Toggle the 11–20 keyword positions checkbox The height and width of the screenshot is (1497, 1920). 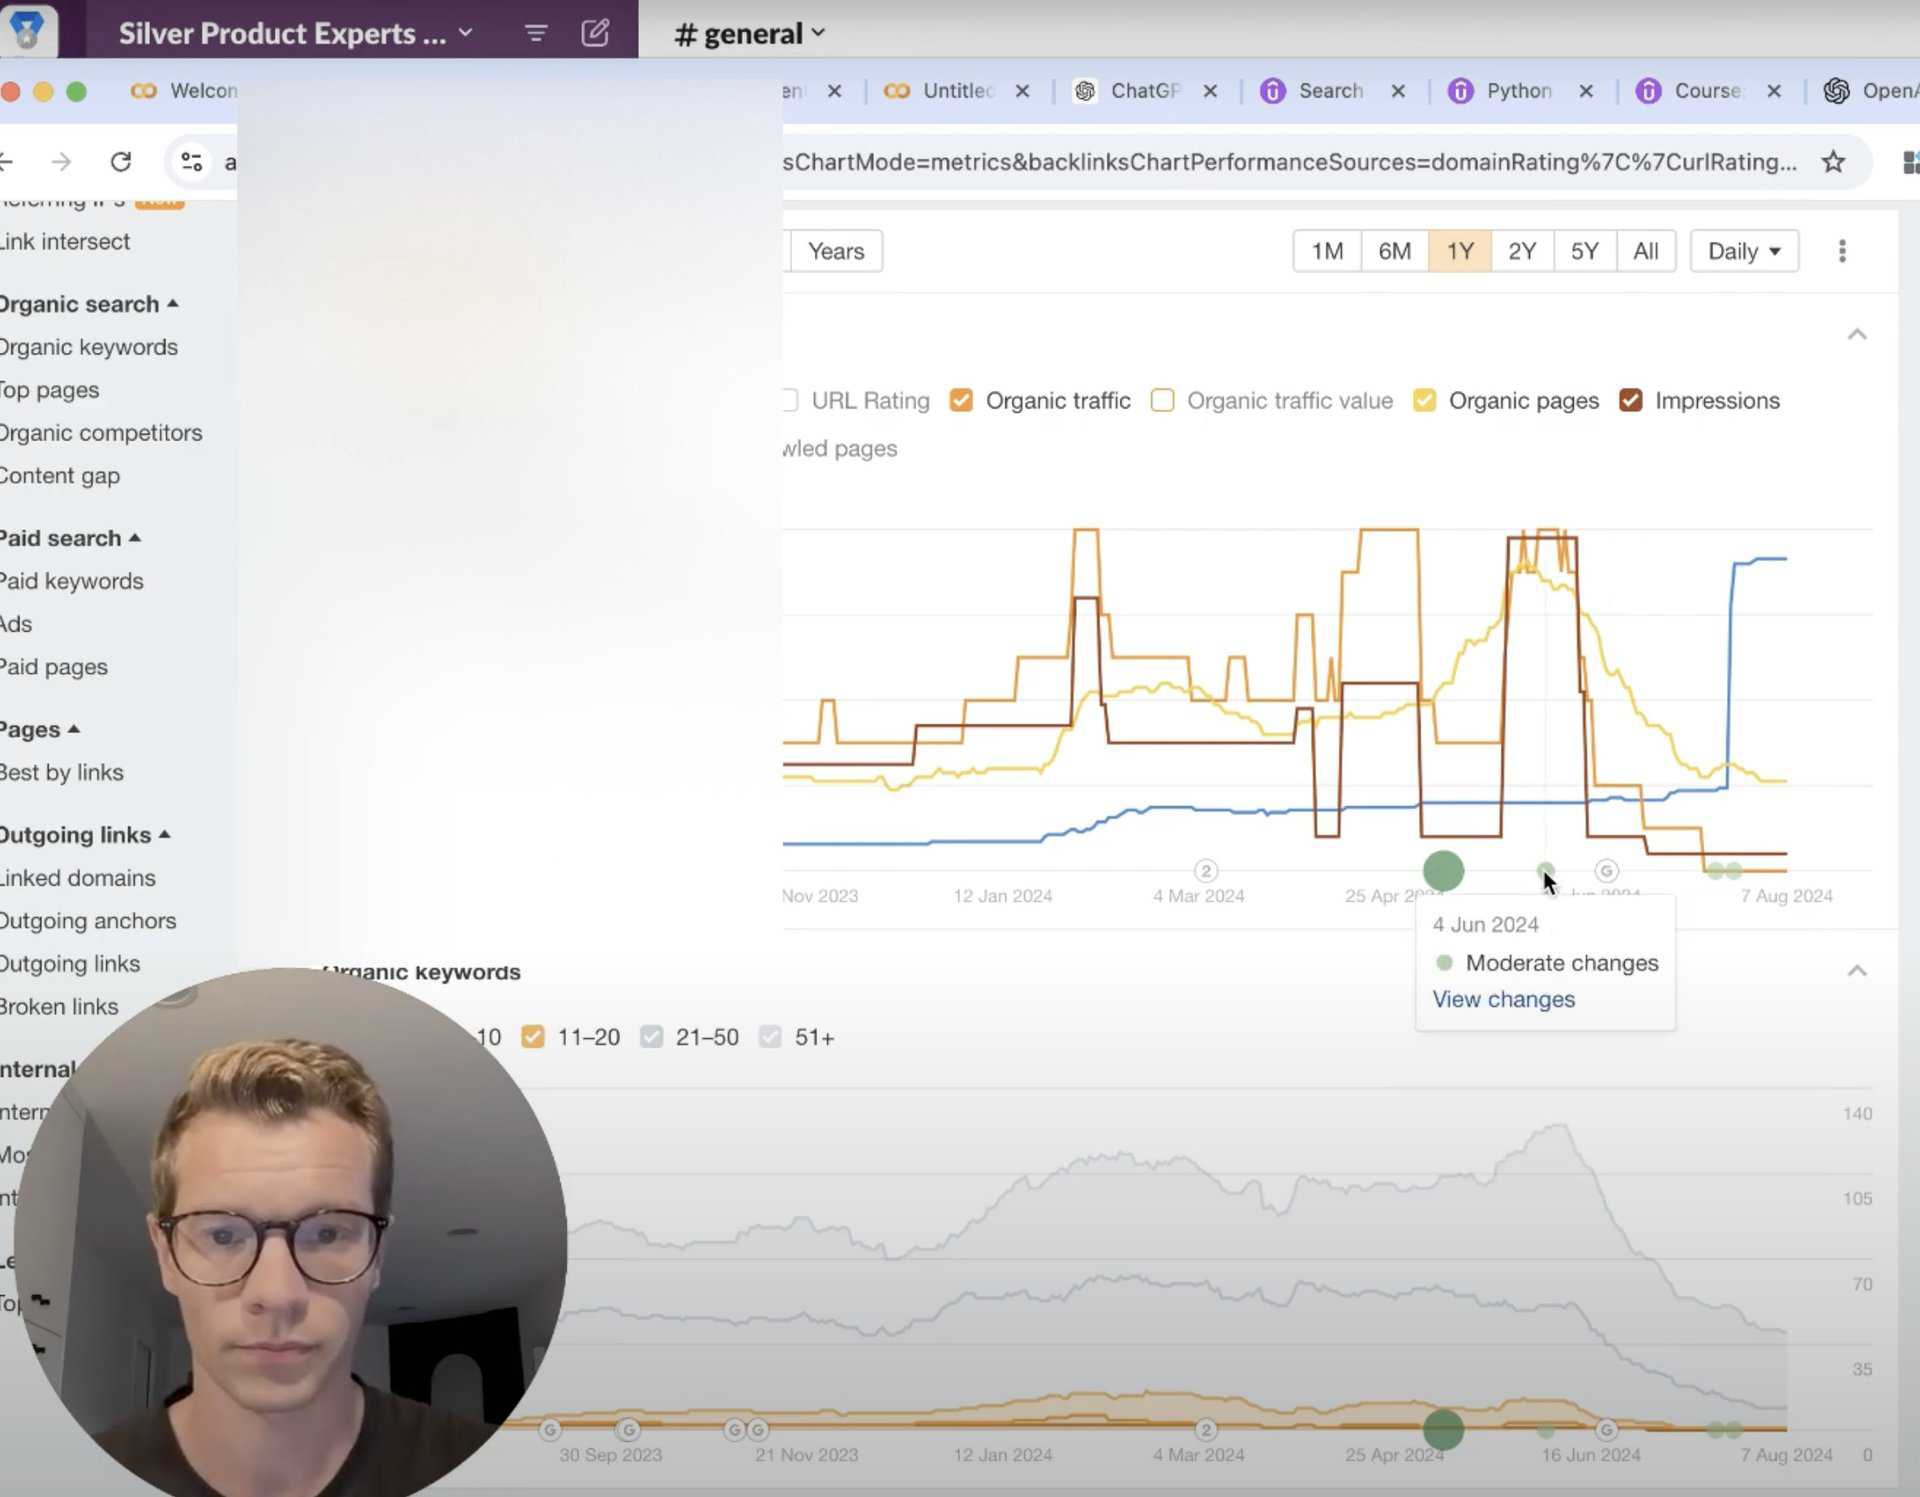point(532,1036)
